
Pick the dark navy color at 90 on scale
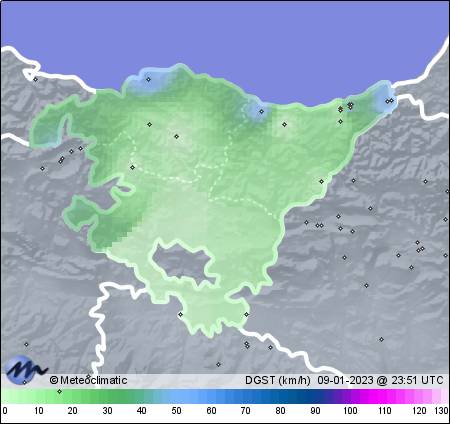tap(315, 396)
